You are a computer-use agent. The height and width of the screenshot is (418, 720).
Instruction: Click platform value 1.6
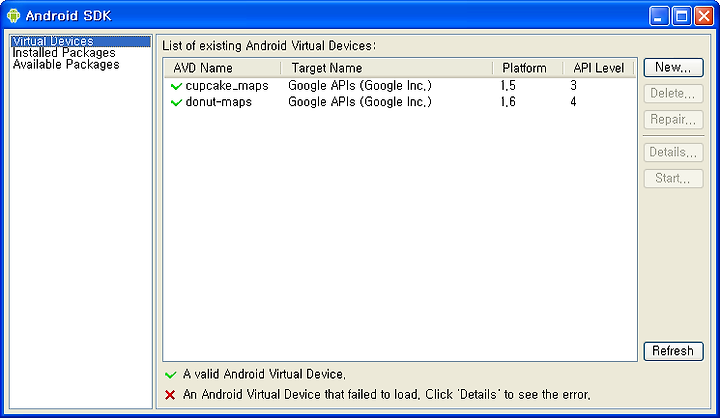(508, 102)
